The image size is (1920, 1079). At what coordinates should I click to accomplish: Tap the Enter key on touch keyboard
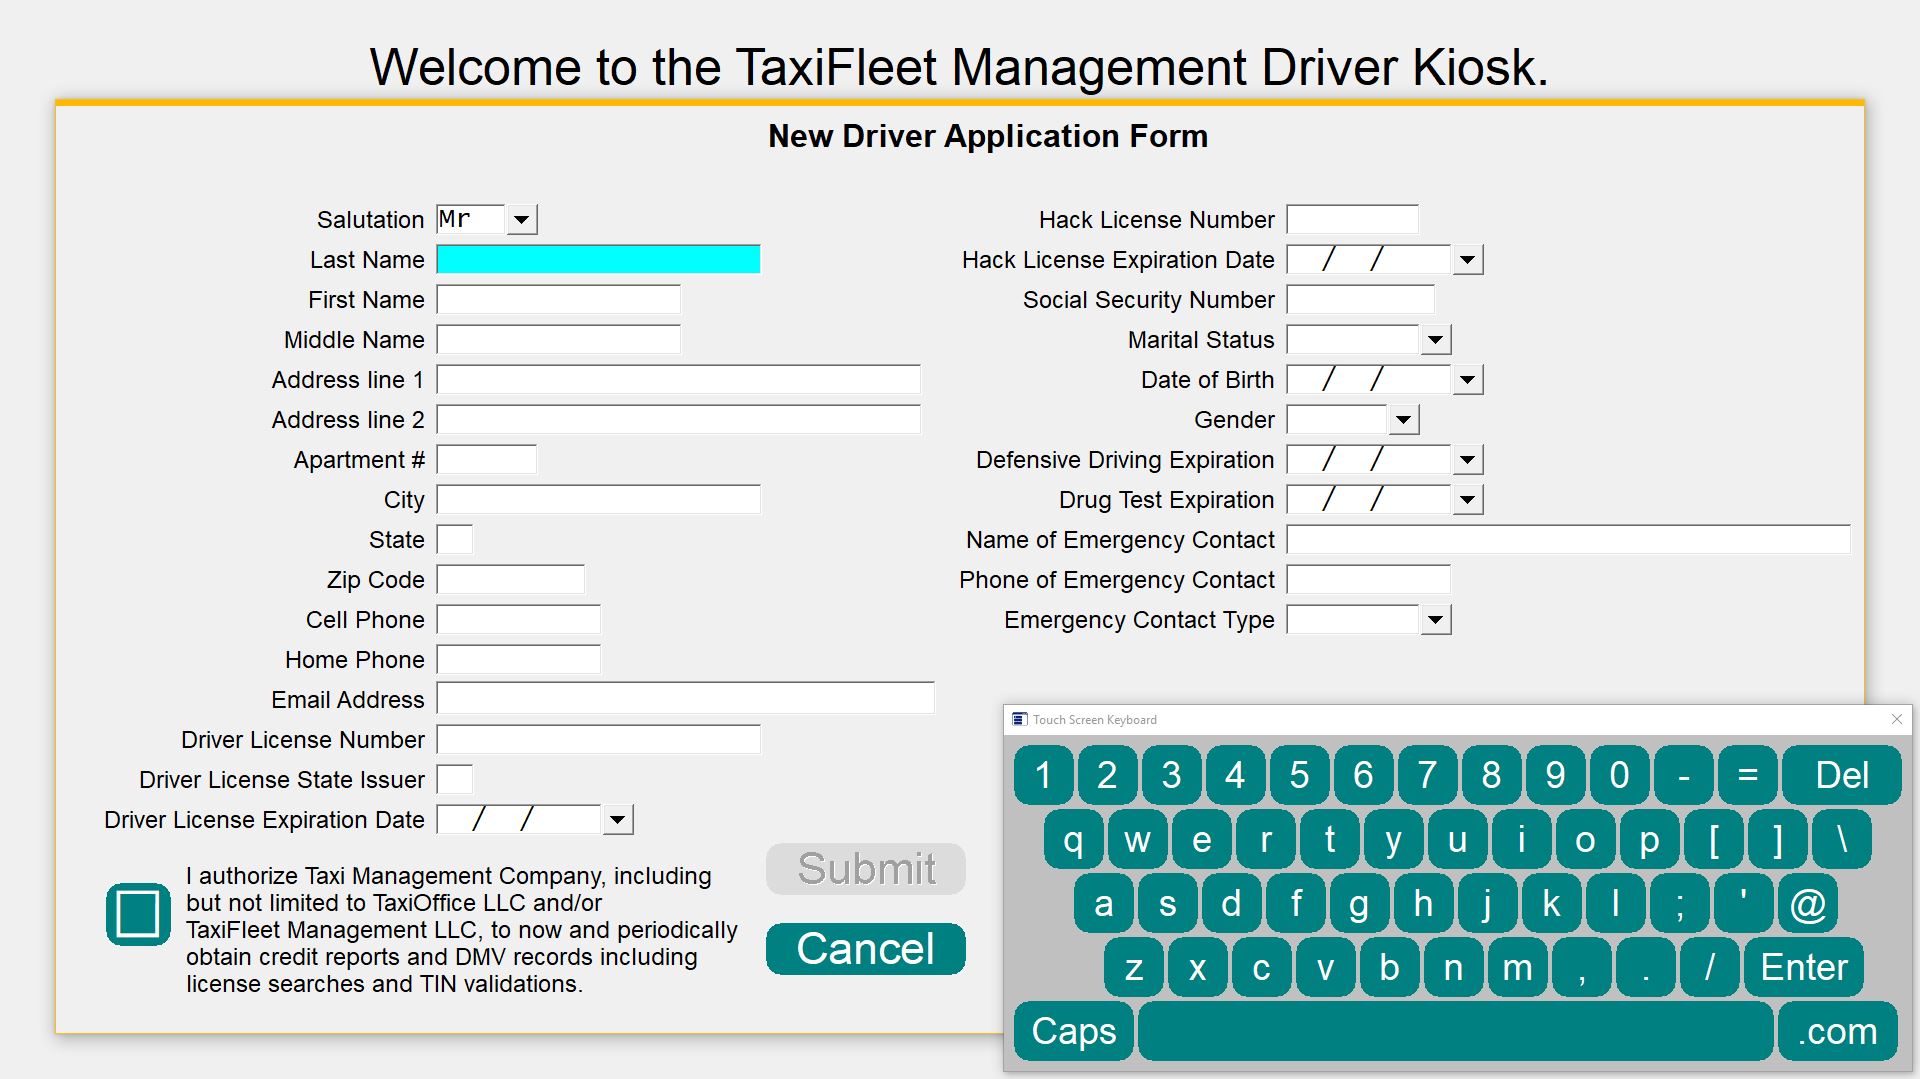[x=1803, y=967]
